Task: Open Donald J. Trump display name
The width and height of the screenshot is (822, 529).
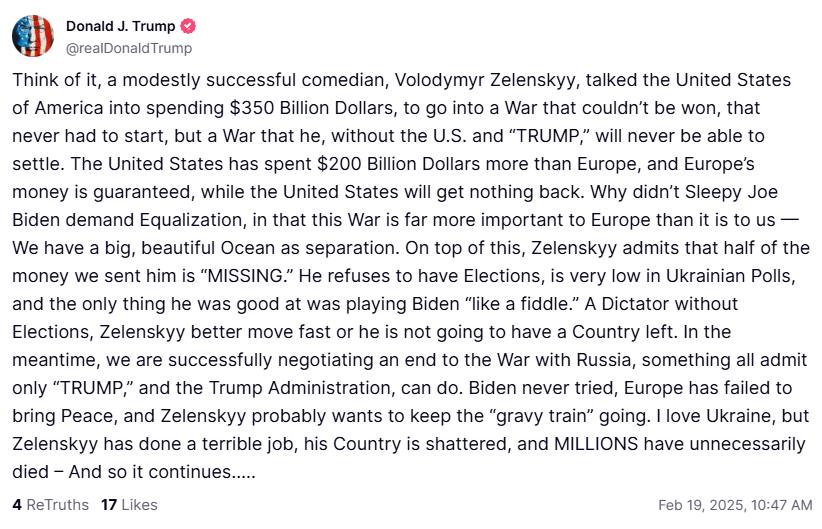Action: (x=120, y=27)
